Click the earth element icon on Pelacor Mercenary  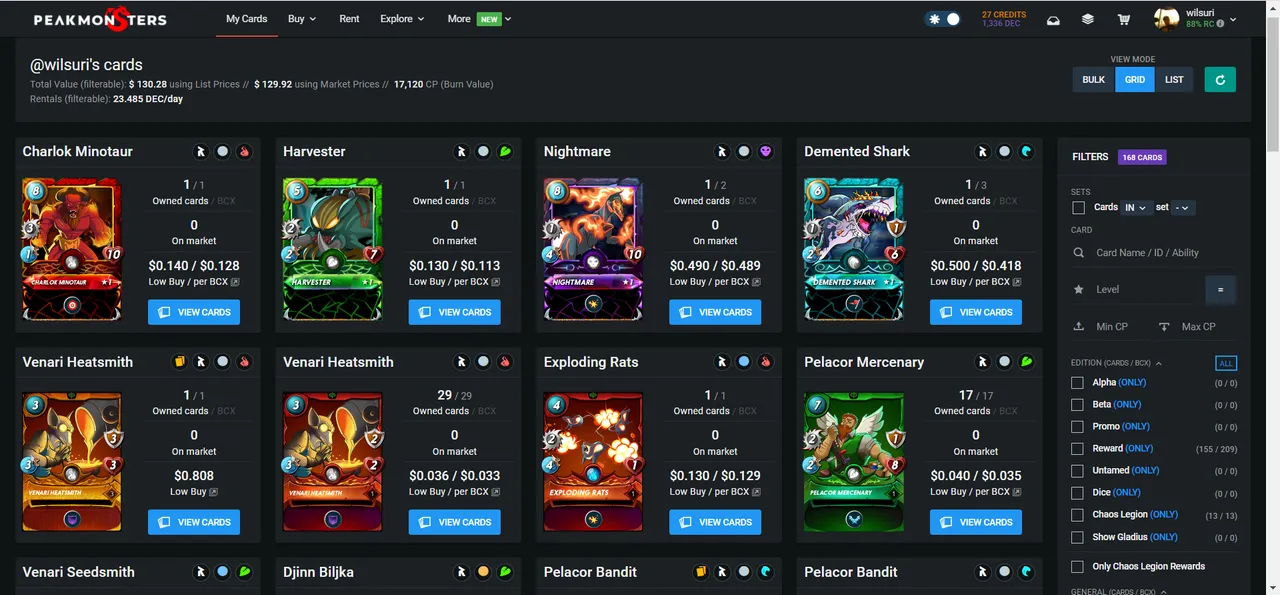pyautogui.click(x=1026, y=362)
